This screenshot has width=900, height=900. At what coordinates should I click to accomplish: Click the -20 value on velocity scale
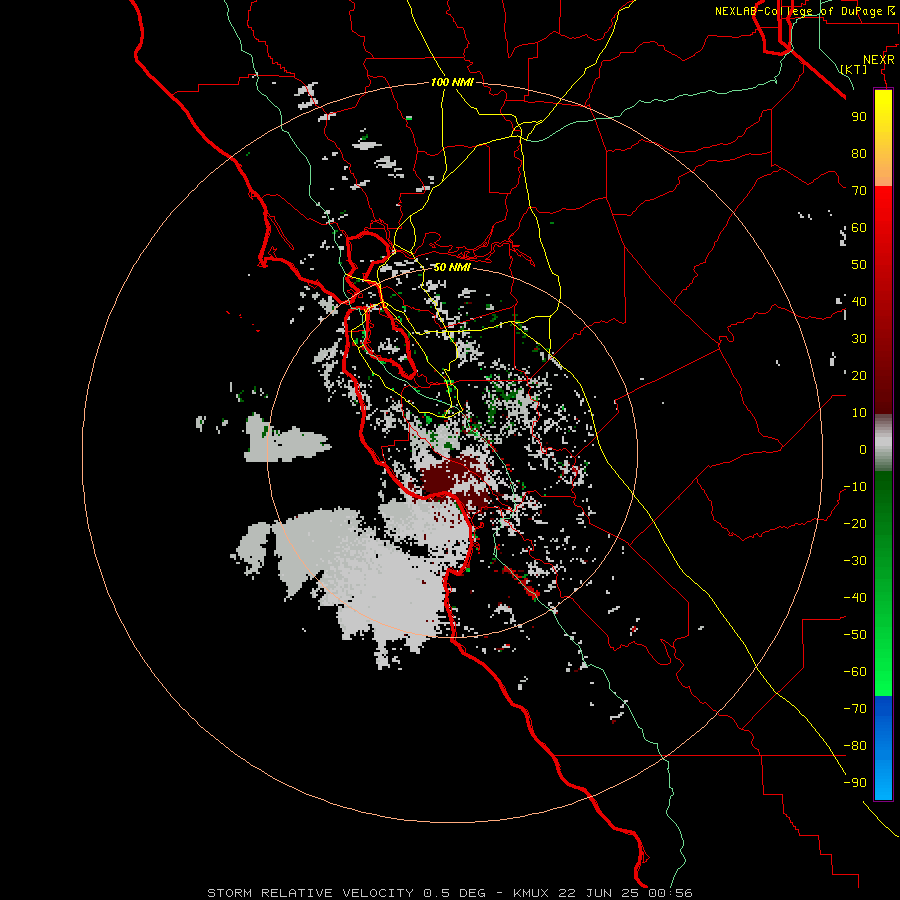tap(855, 524)
